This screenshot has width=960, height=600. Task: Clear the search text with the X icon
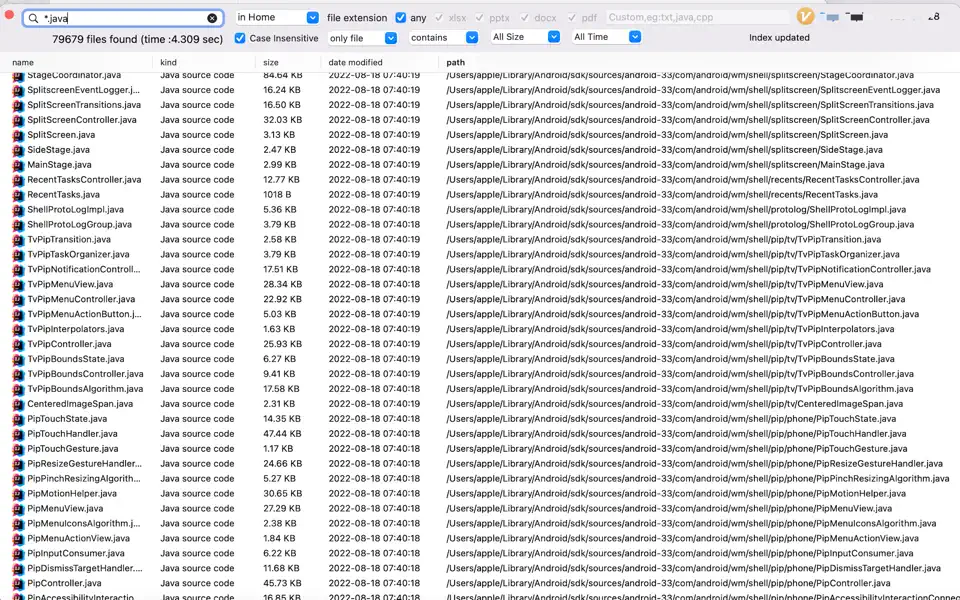(x=212, y=18)
